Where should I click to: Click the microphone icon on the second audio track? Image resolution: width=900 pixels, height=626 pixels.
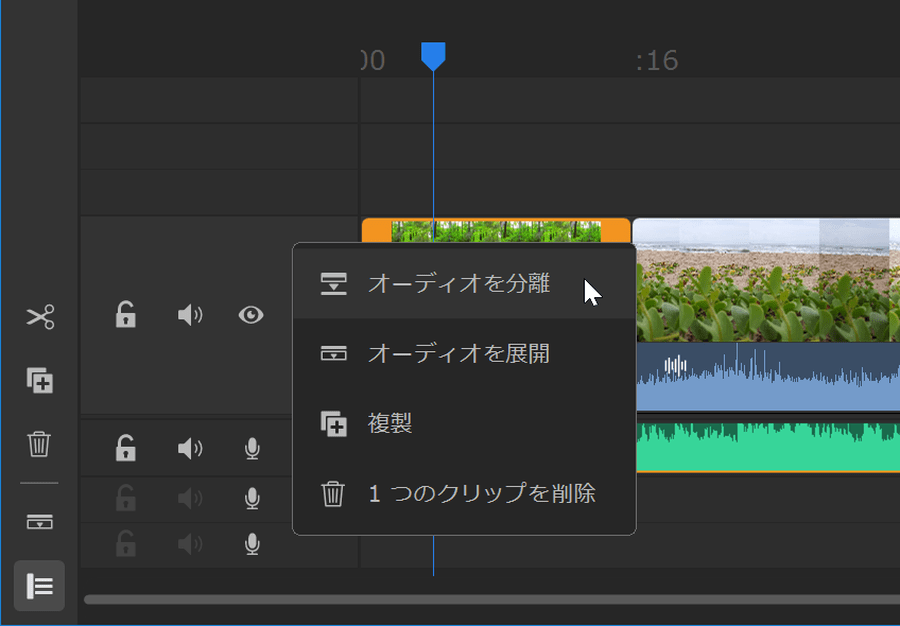253,497
